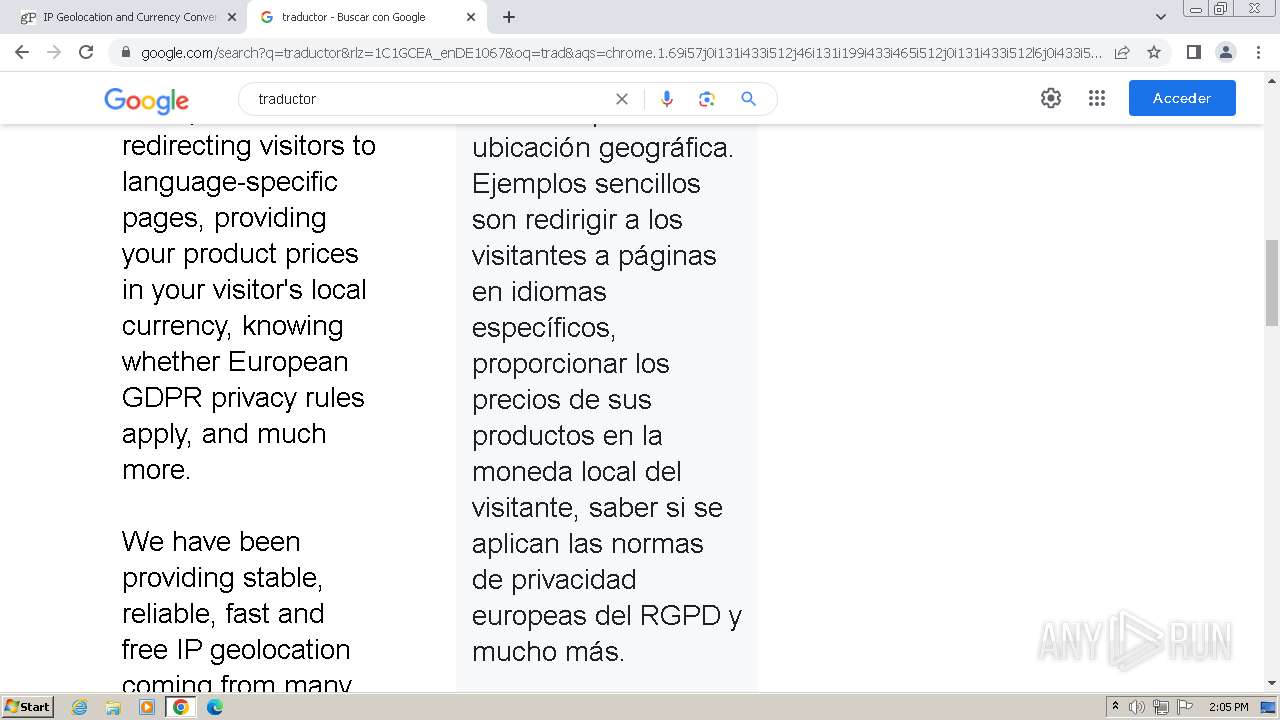View site information lock icon

tap(126, 53)
